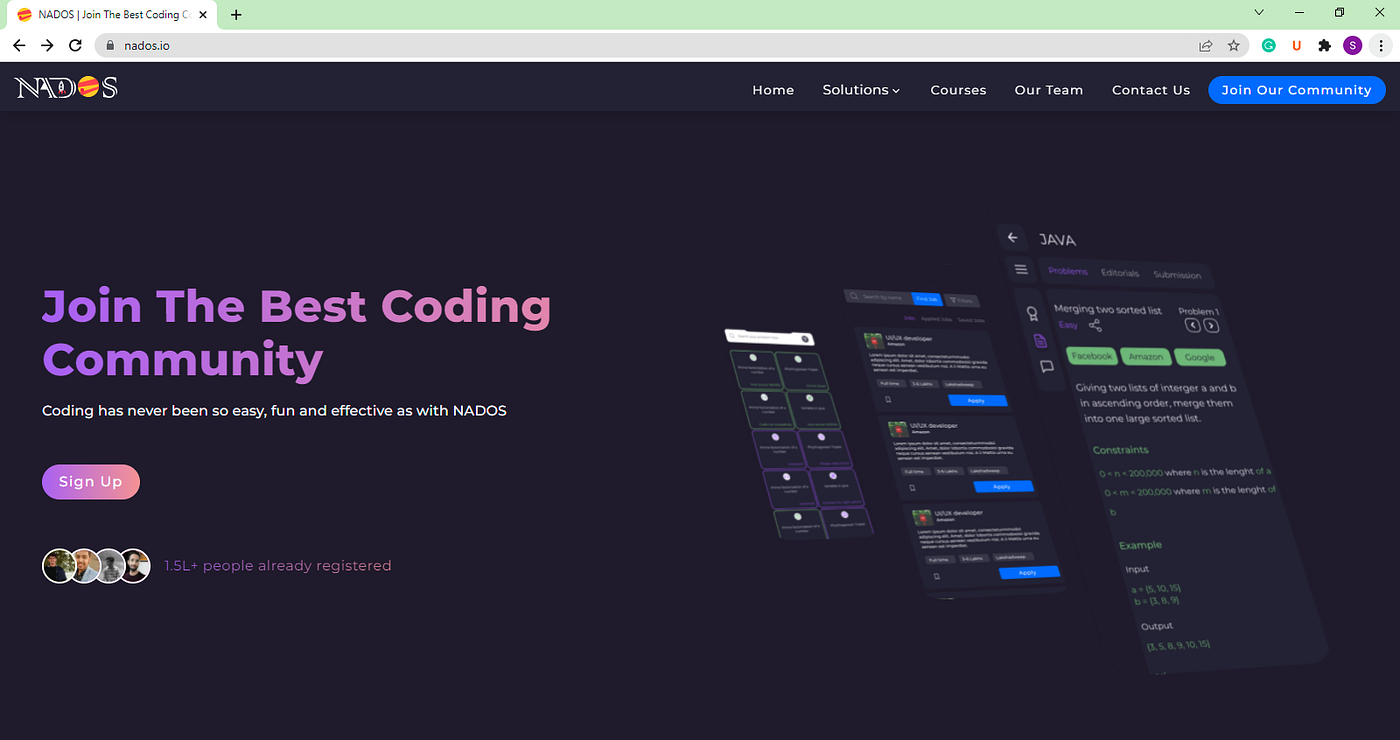Open the achievements badge icon in the sidebar
1400x740 pixels.
click(1031, 314)
